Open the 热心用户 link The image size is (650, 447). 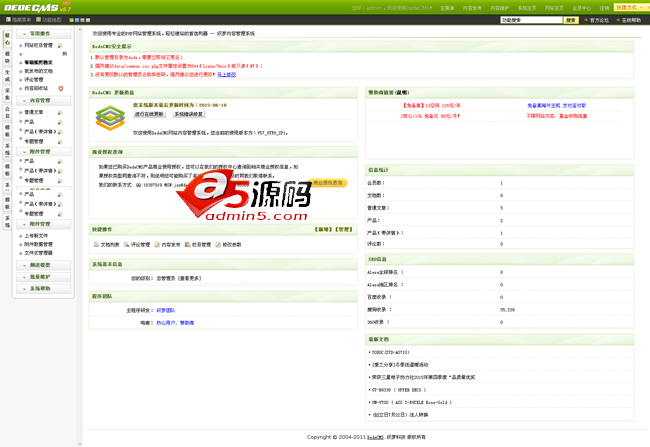click(166, 323)
